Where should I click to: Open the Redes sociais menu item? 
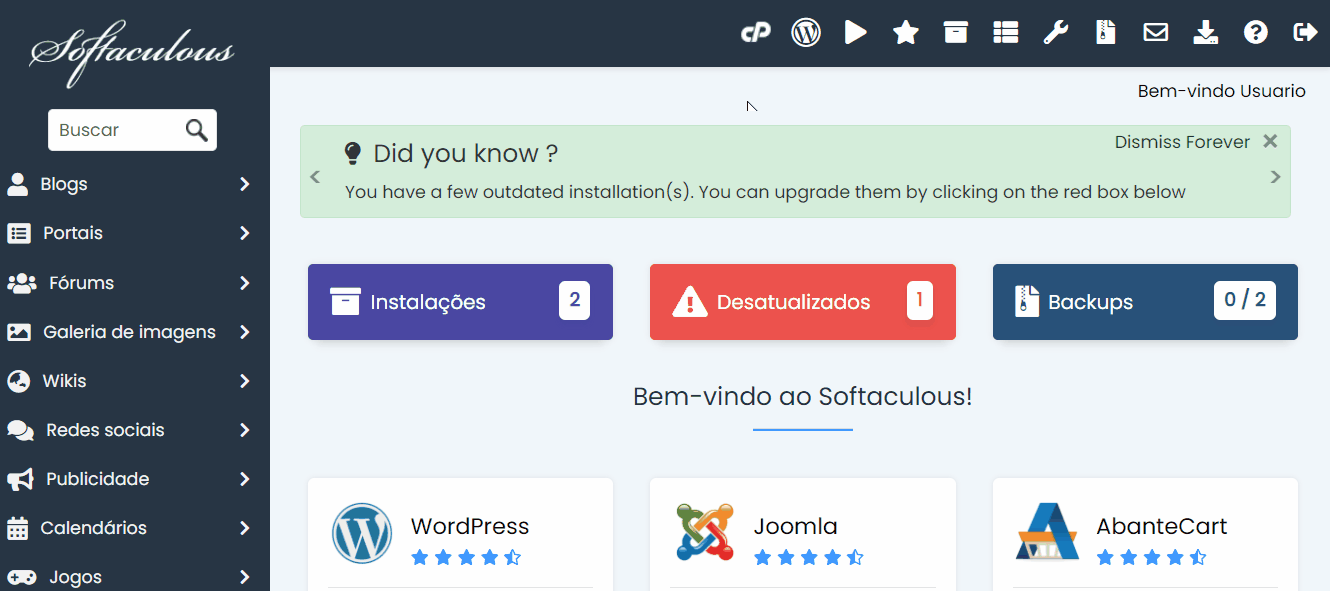pos(135,430)
